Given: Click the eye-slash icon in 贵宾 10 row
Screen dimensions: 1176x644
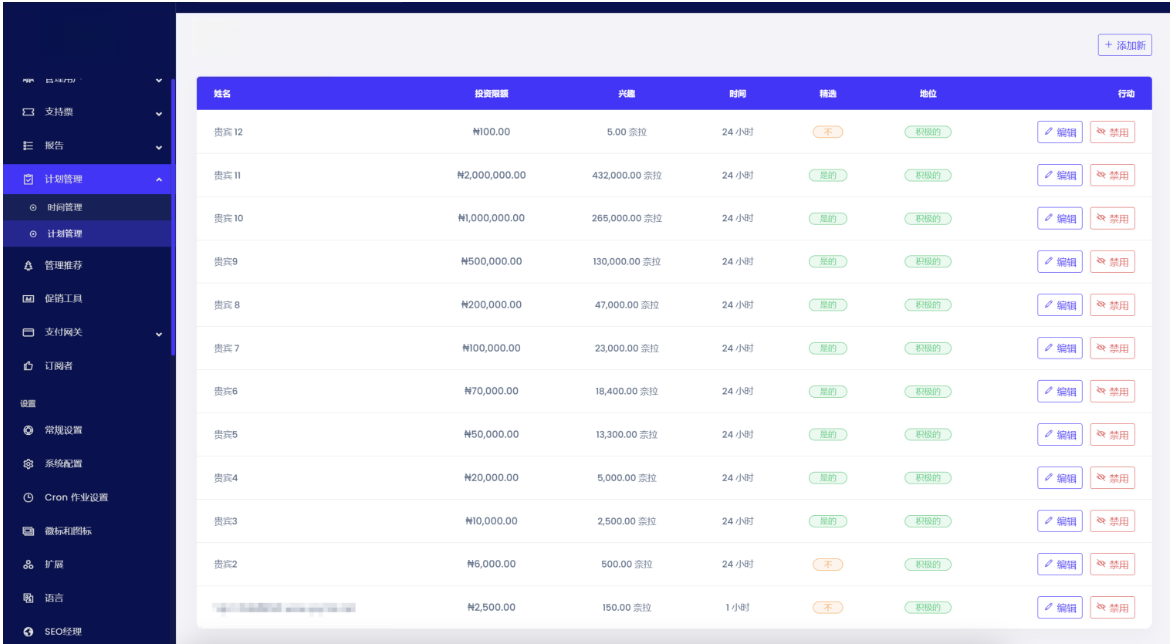Looking at the screenshot, I should pyautogui.click(x=1101, y=217).
